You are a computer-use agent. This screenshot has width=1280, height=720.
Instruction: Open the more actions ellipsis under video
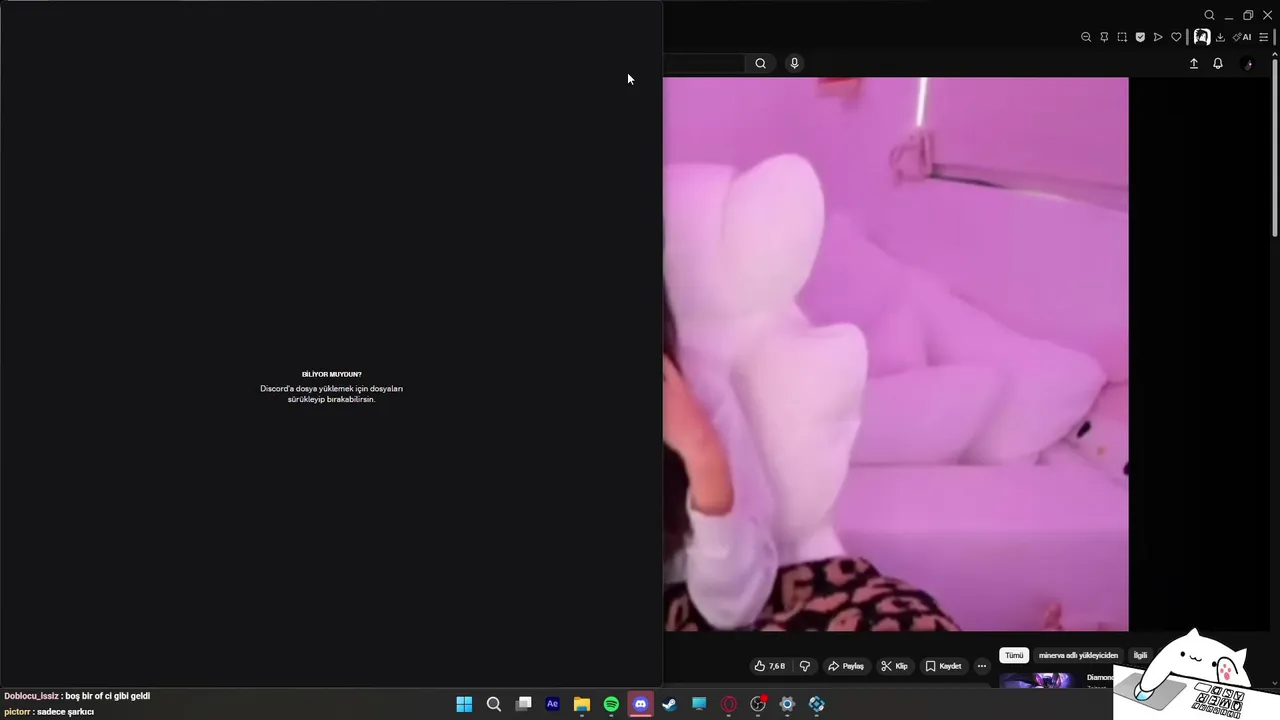click(982, 666)
